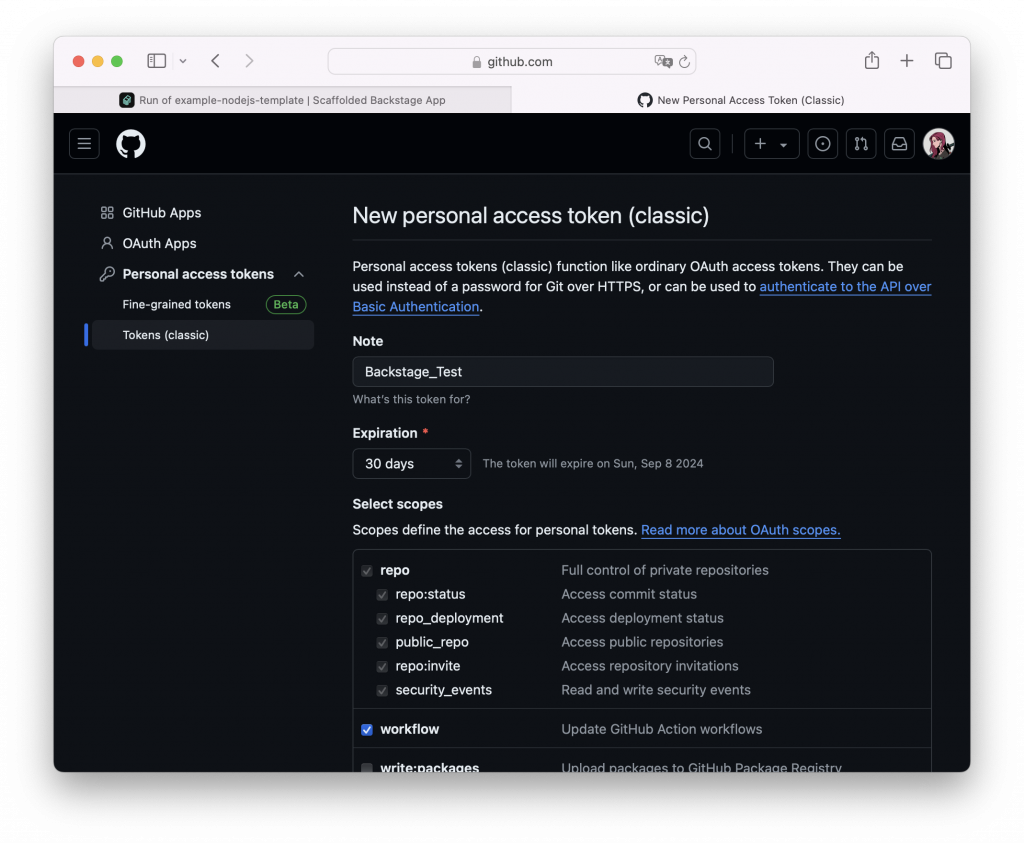Screen dimensions: 1024x843
Task: Toggle the public_repo checkbox
Action: (x=382, y=643)
